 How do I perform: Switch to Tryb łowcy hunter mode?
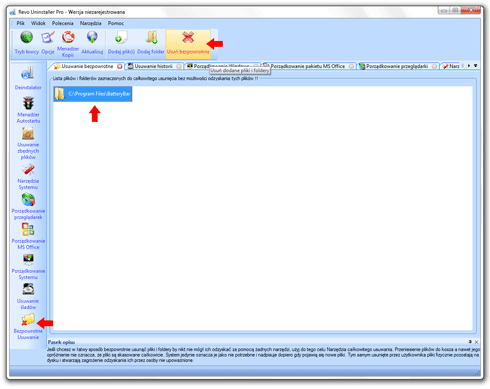click(x=27, y=43)
